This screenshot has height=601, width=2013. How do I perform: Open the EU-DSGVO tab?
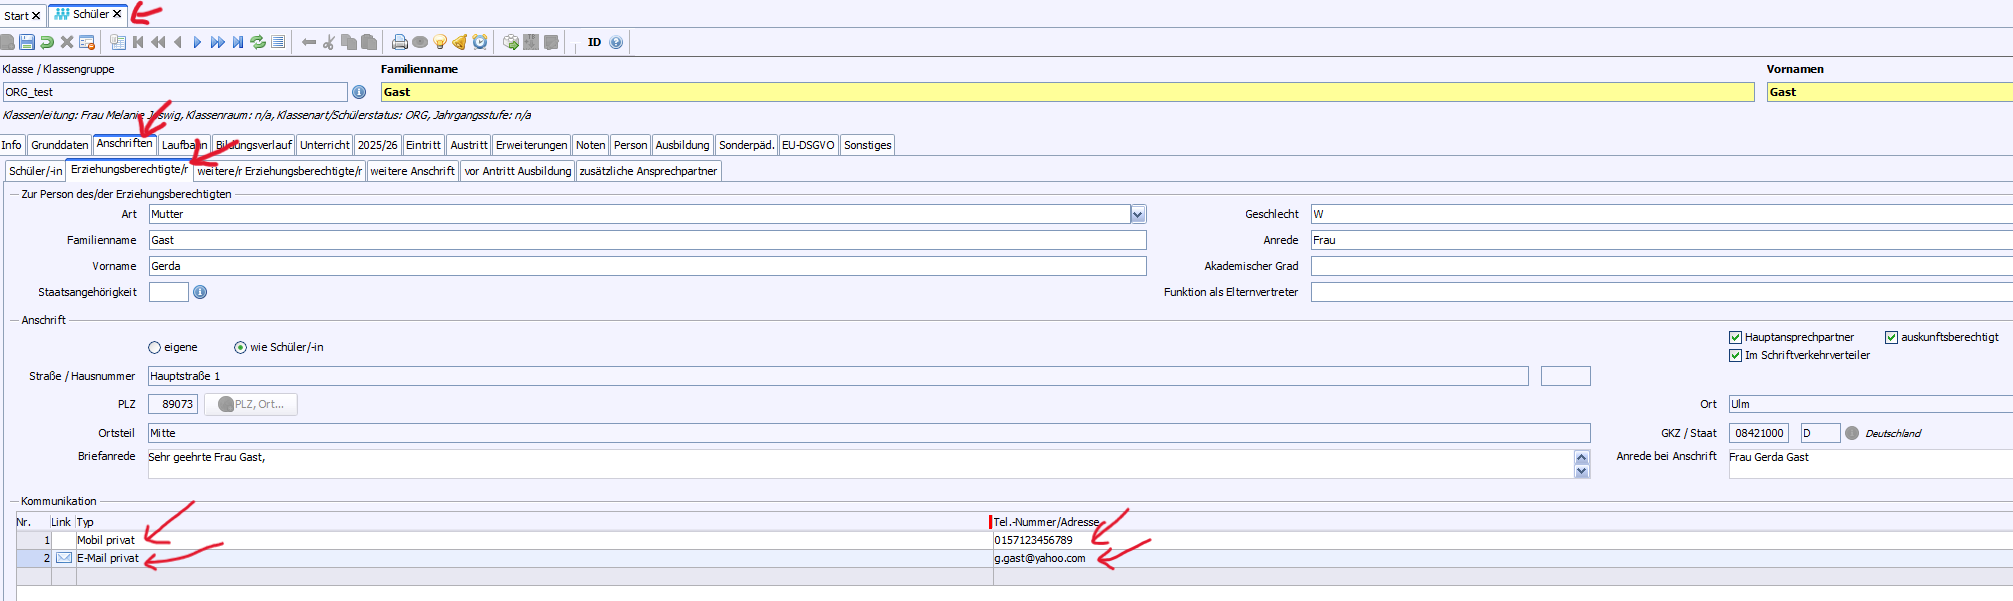808,145
